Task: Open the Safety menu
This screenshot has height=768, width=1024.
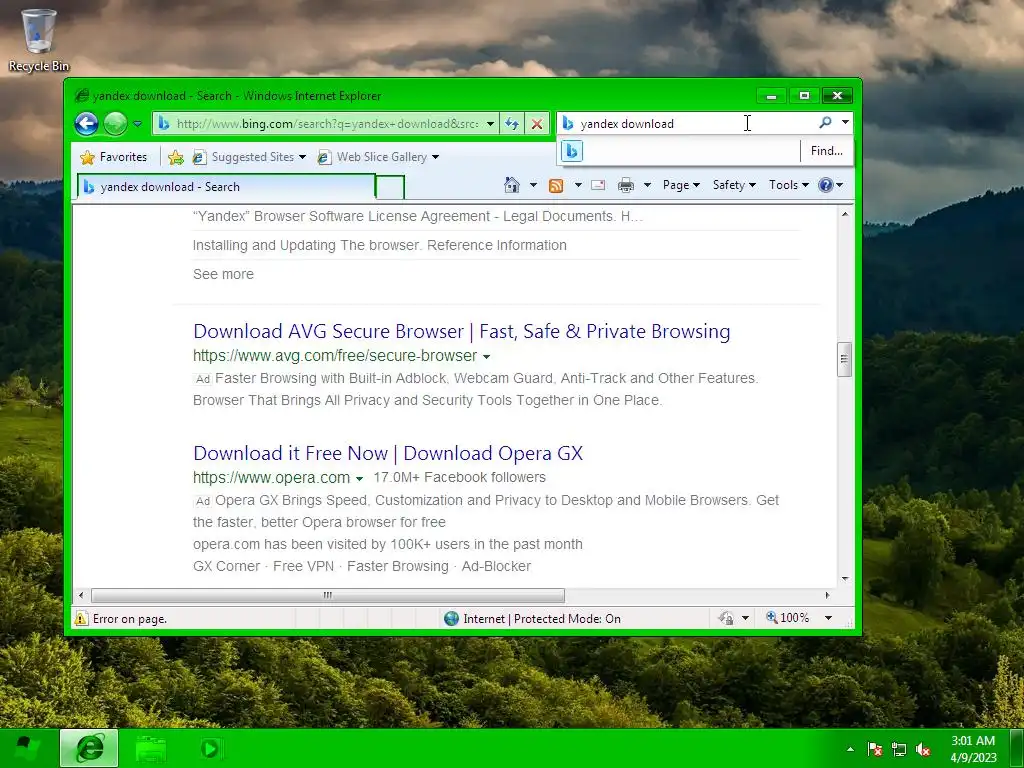Action: pyautogui.click(x=734, y=185)
